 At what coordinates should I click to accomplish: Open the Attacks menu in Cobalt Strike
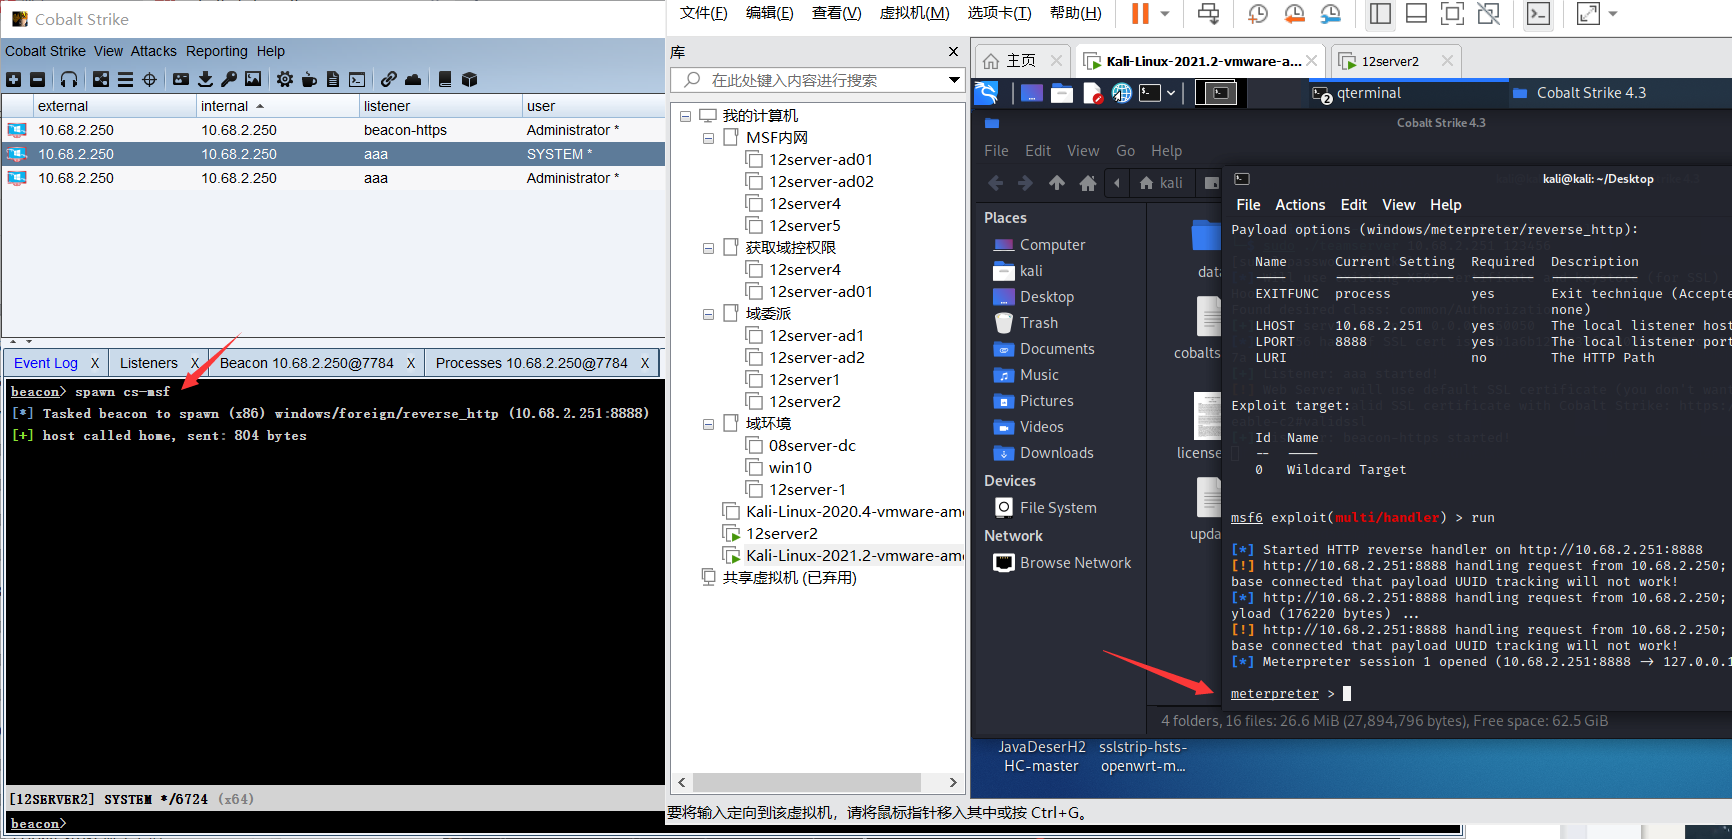[x=153, y=51]
